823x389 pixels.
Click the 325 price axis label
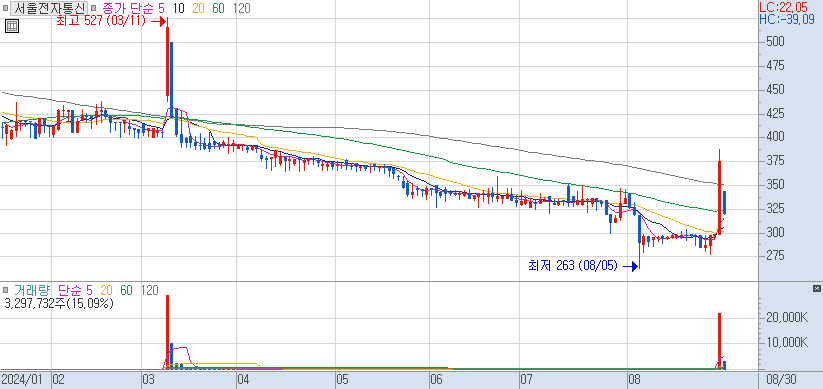coord(776,209)
